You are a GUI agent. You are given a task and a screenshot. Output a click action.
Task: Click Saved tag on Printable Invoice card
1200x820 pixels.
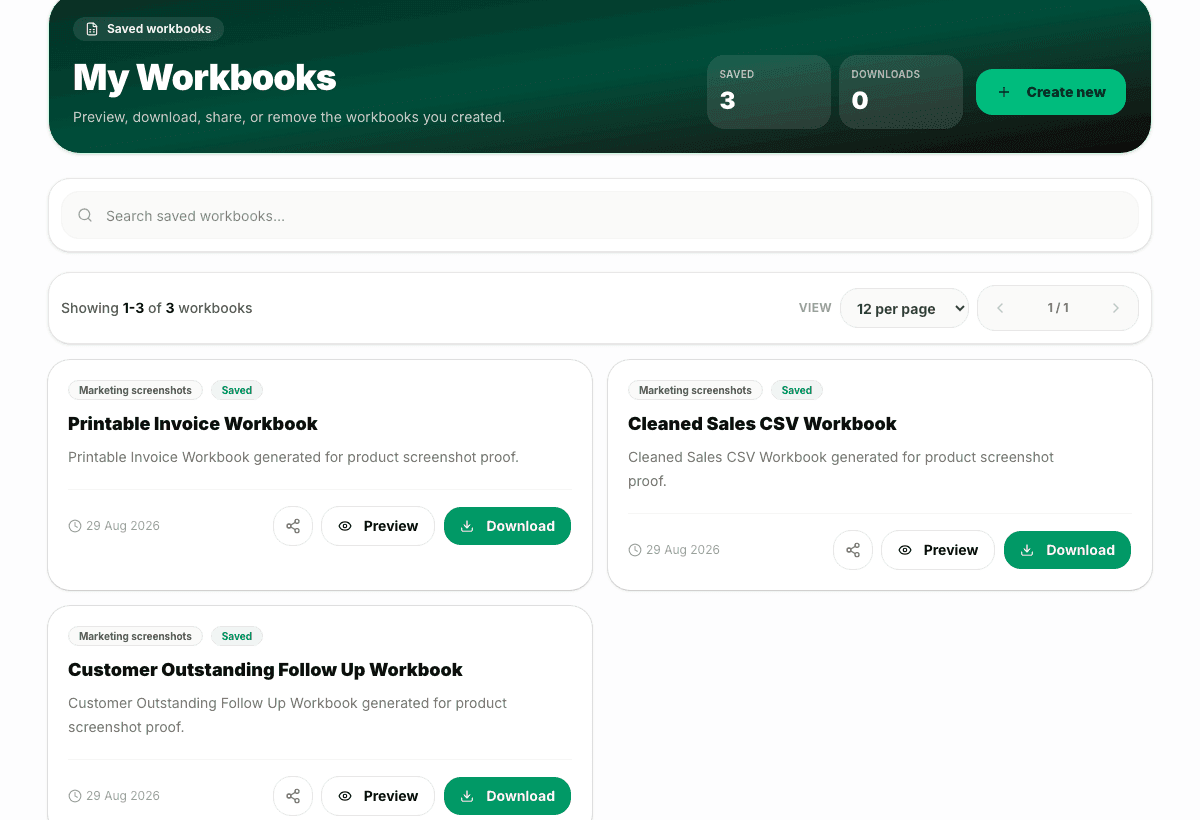[237, 390]
